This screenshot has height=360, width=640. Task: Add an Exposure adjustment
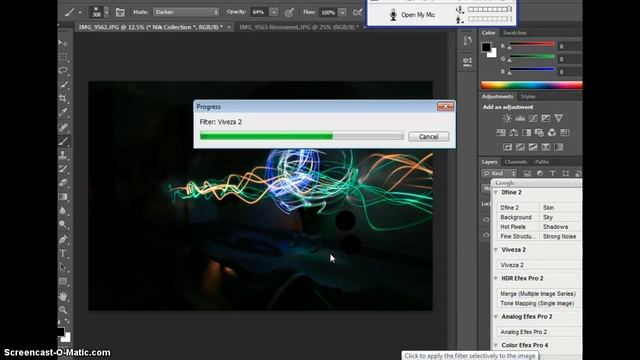tap(546, 118)
